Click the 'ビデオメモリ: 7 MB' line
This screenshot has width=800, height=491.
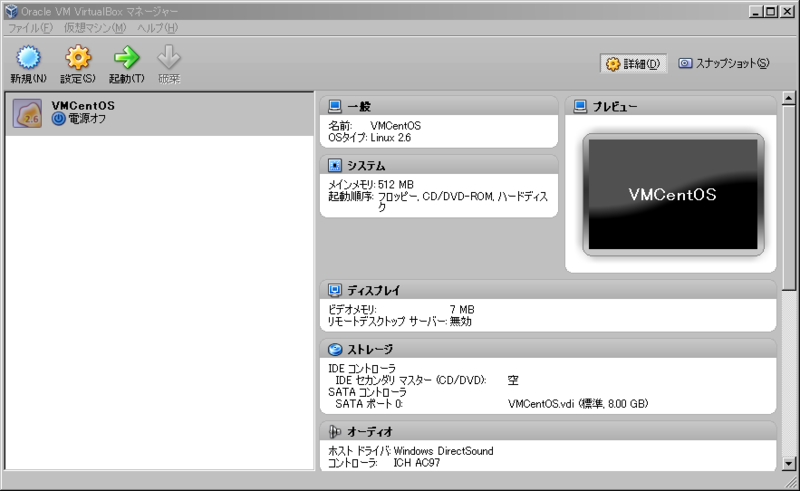(401, 309)
